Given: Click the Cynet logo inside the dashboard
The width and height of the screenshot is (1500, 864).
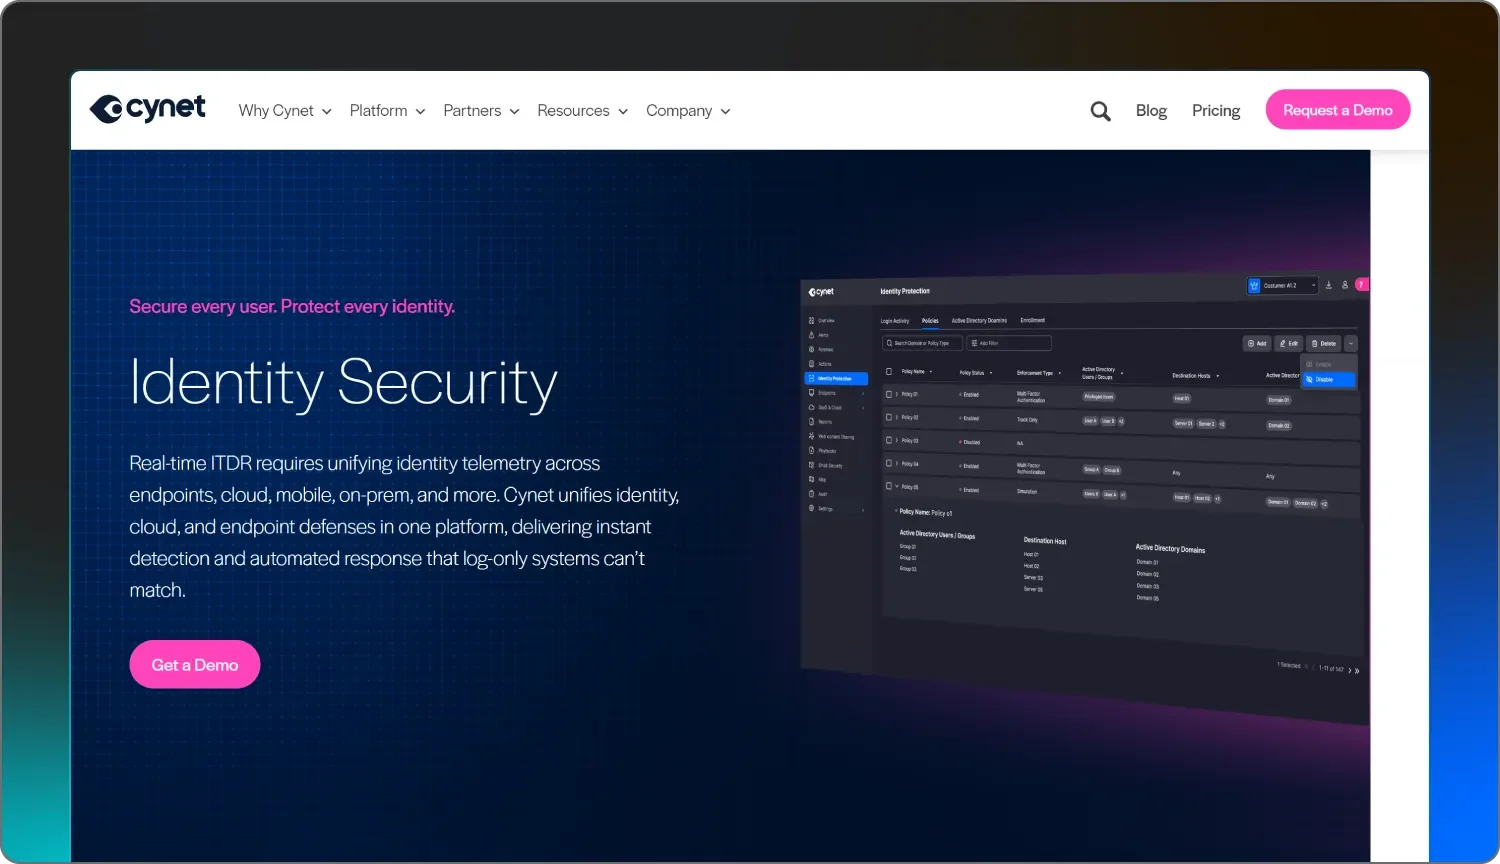Looking at the screenshot, I should coord(821,292).
